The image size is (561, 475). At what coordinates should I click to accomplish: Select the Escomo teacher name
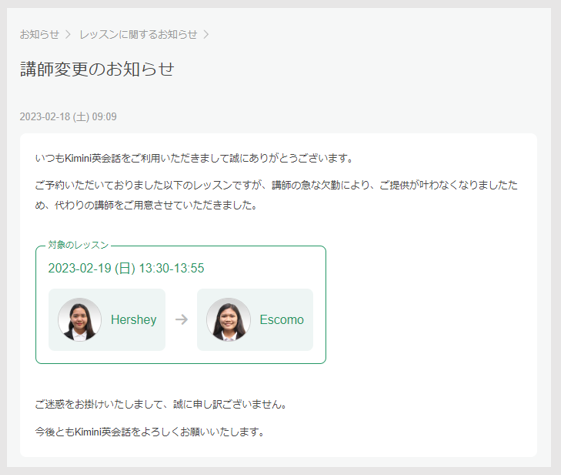click(x=282, y=319)
